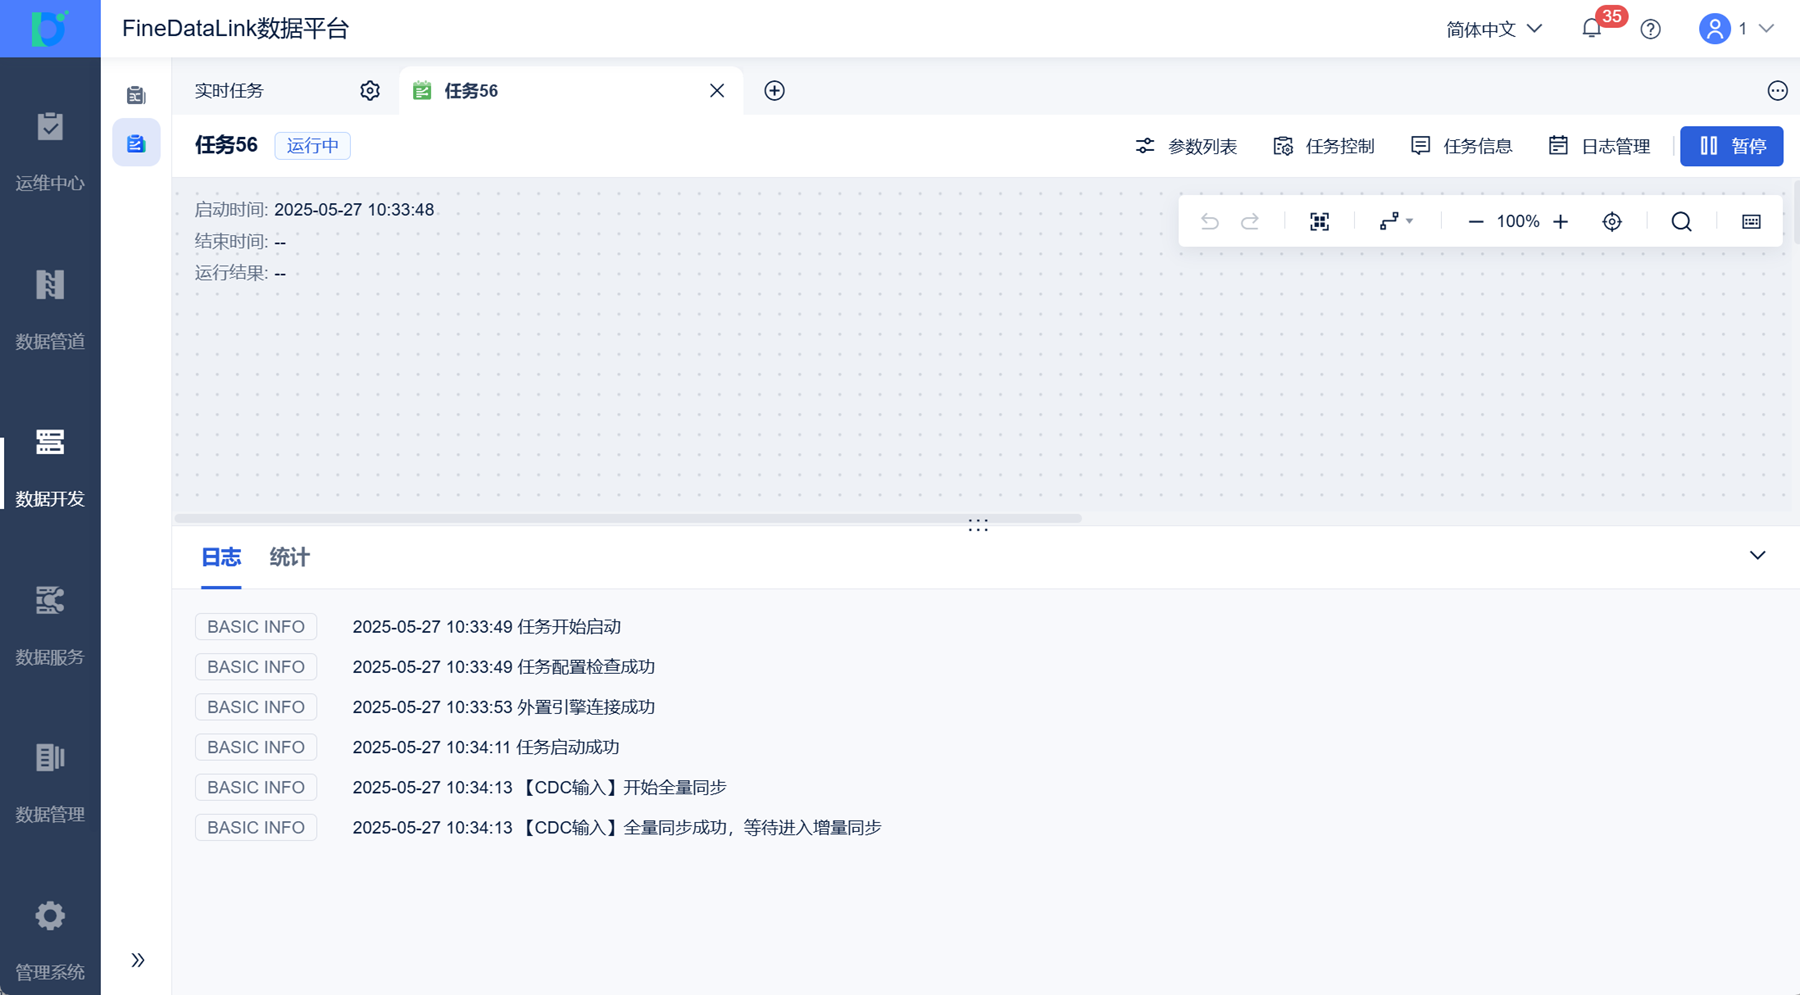
Task: Click the canvas horizontal scrollbar
Action: pyautogui.click(x=628, y=518)
